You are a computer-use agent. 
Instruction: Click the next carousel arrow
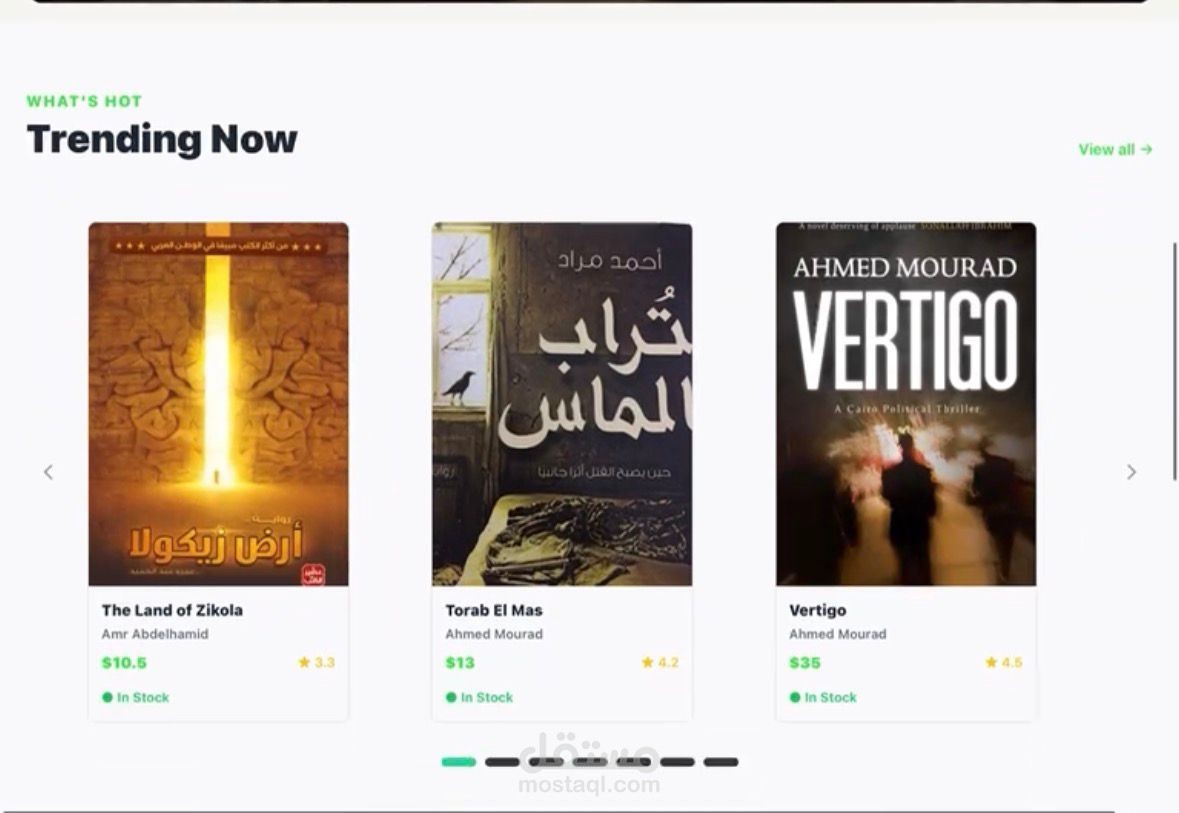[x=1131, y=472]
